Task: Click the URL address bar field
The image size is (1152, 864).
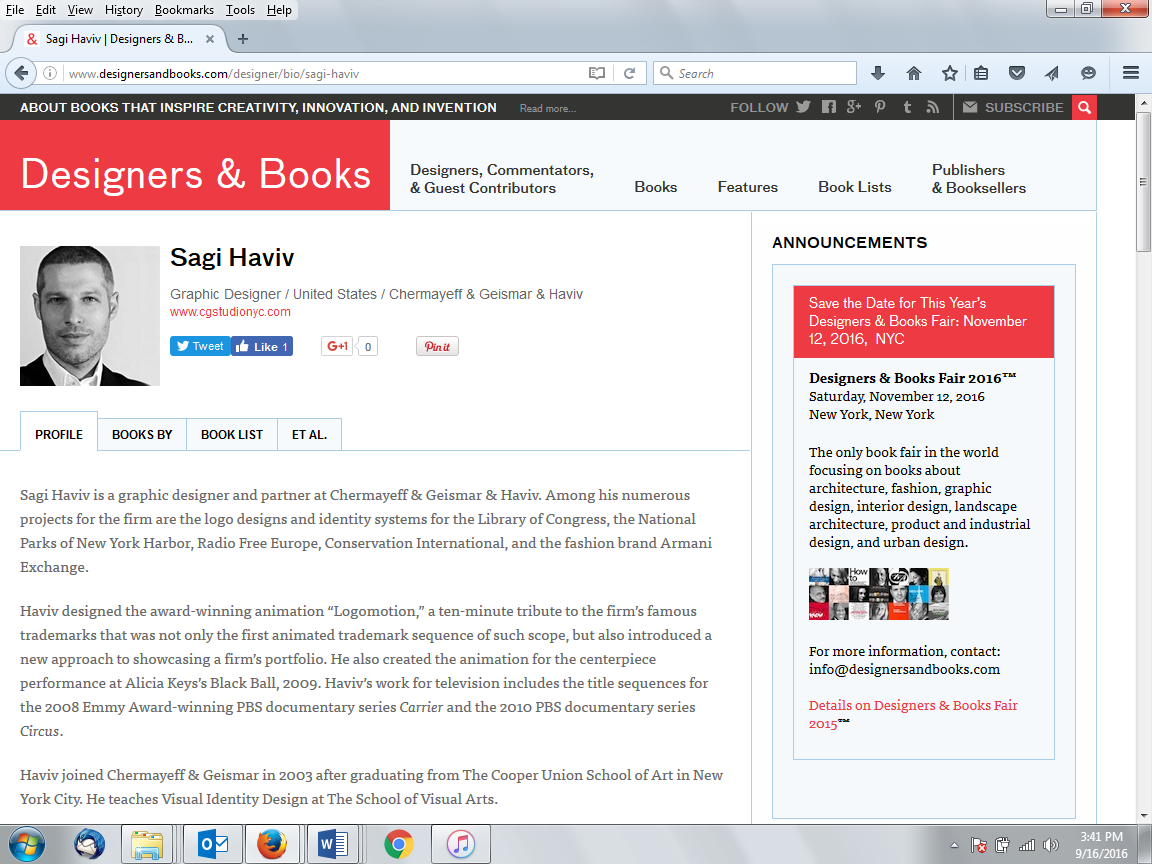Action: point(323,73)
